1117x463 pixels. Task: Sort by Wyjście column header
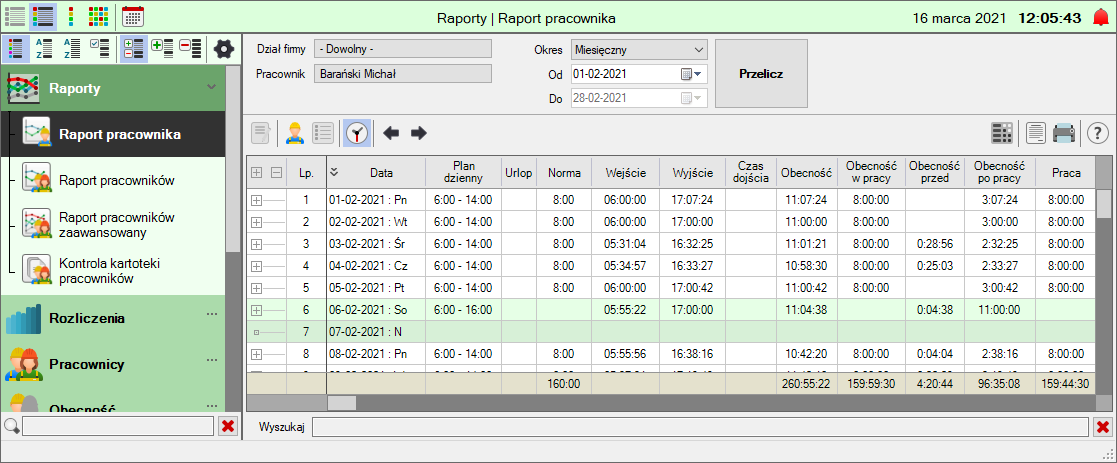click(692, 172)
